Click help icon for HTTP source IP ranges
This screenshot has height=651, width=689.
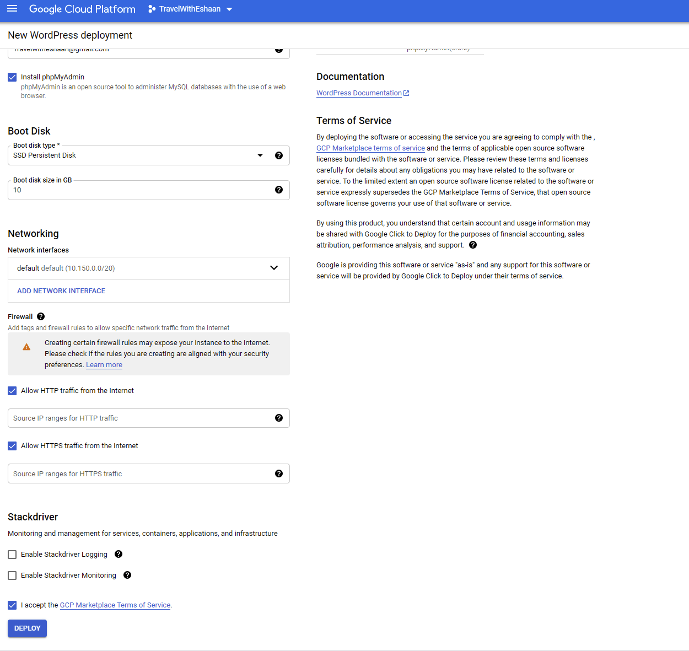(x=279, y=418)
